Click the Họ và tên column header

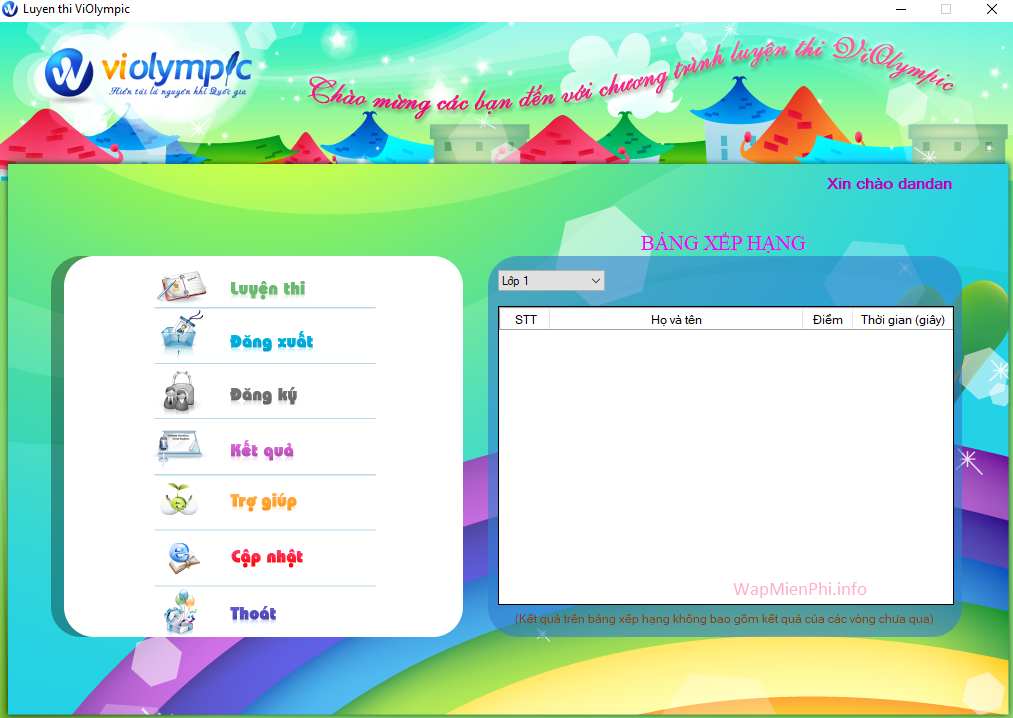[676, 319]
